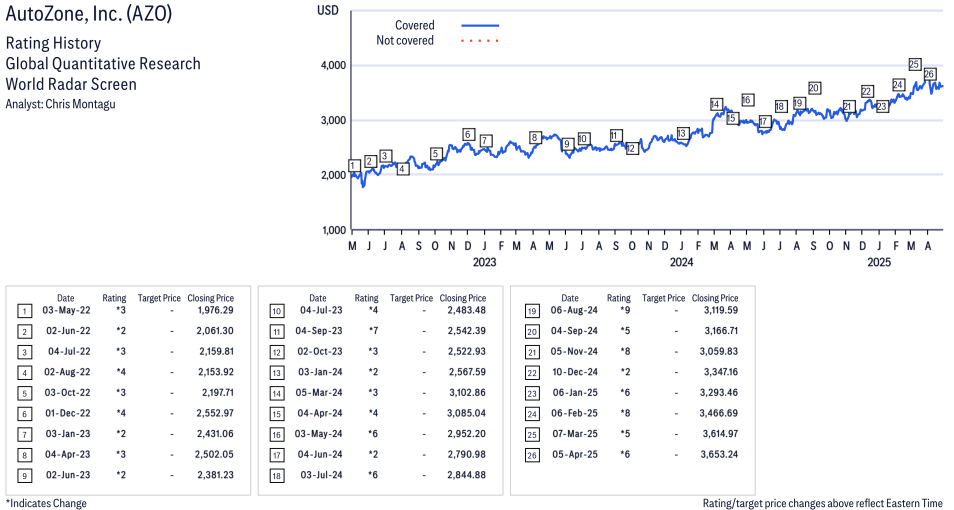Click the table index box 1
Screen dimensions: 954x510
click(x=24, y=312)
